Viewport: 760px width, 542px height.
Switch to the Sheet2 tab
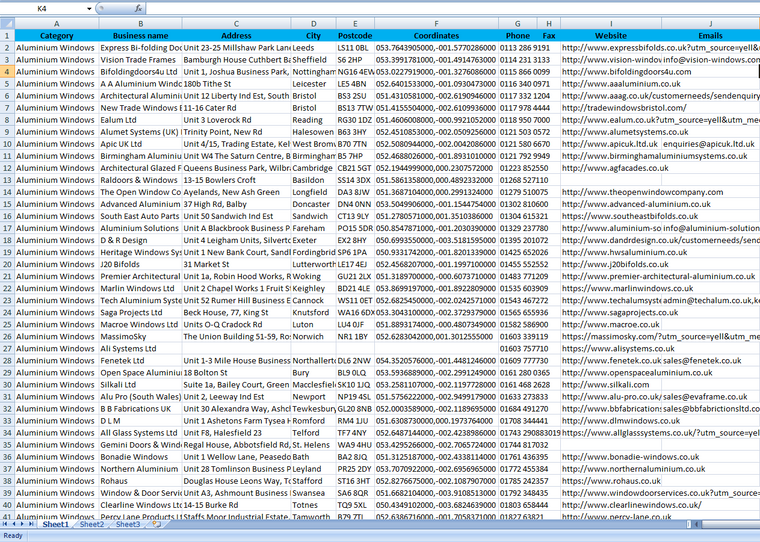click(92, 525)
